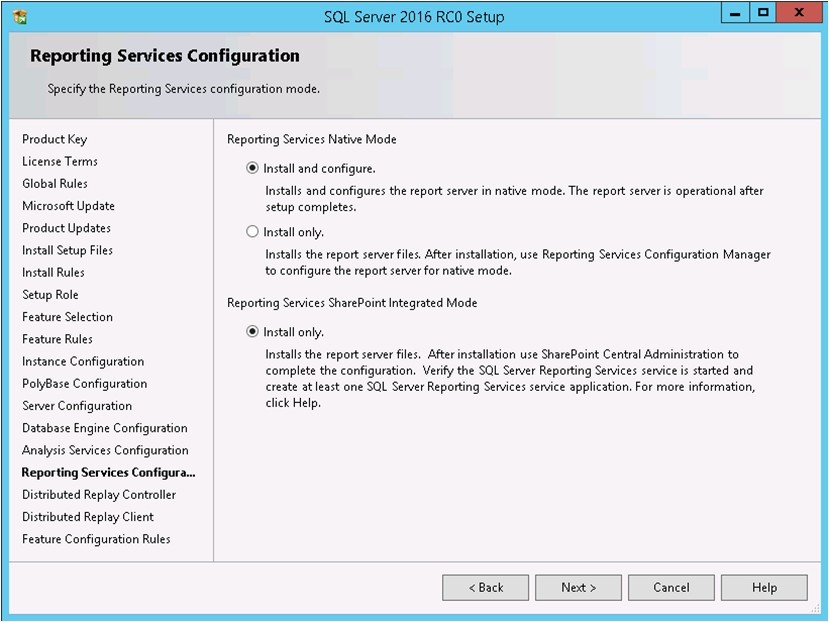Select Product Updates step

[x=67, y=228]
